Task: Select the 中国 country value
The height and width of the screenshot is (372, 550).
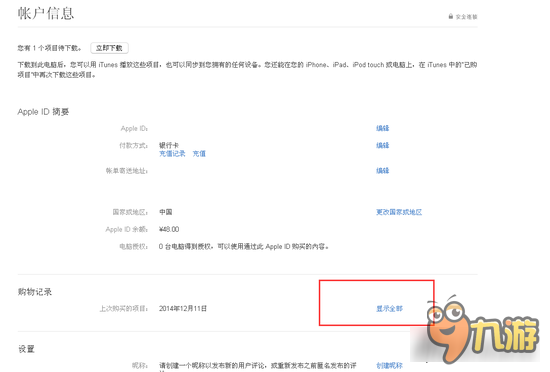Action: [x=166, y=212]
